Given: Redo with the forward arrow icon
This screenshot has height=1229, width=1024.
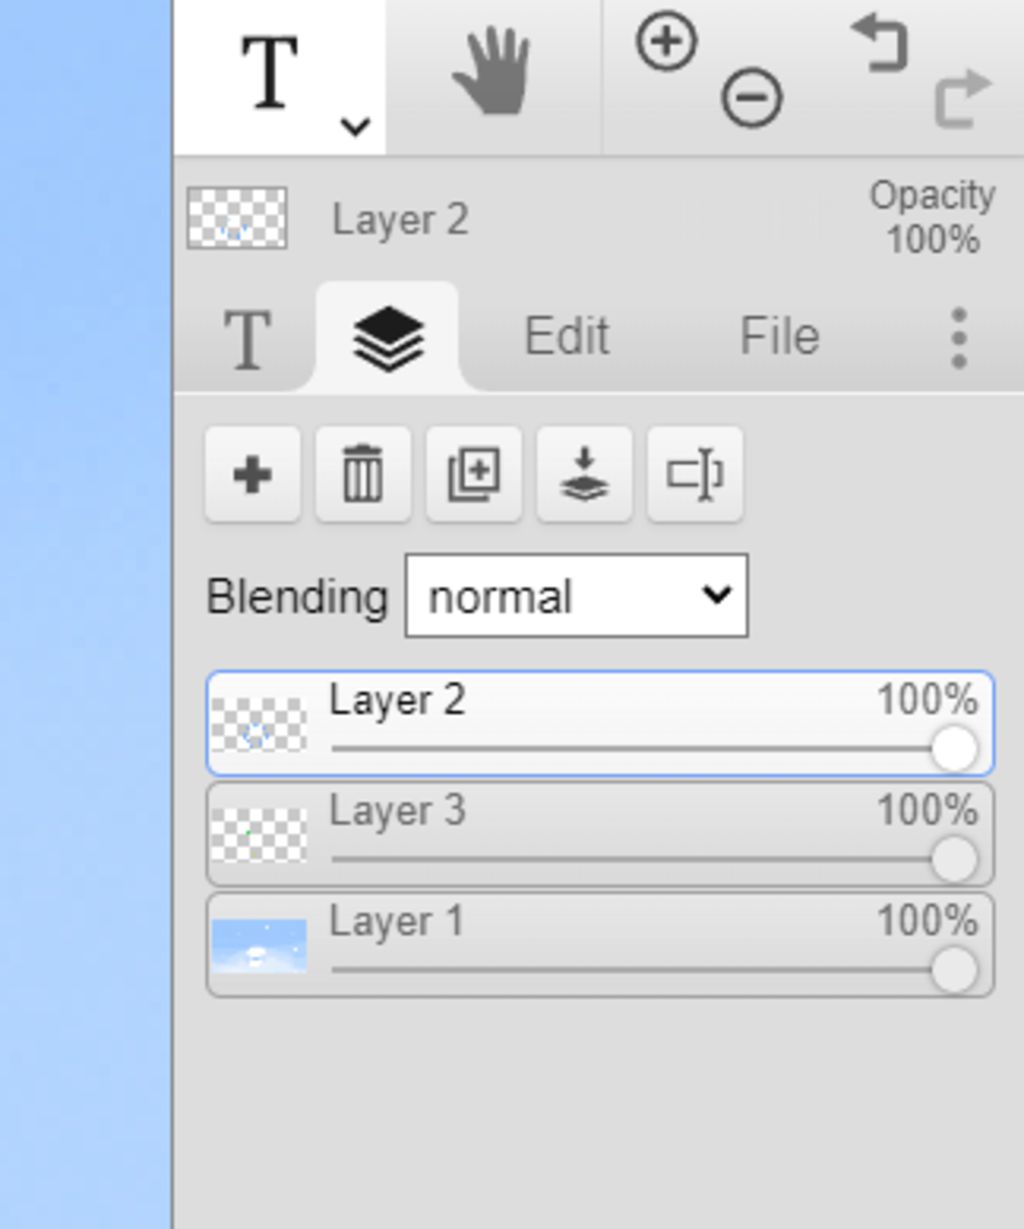Looking at the screenshot, I should (x=963, y=100).
